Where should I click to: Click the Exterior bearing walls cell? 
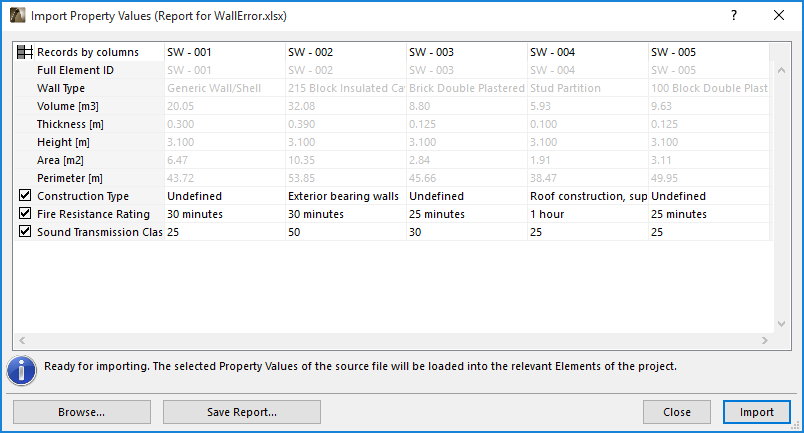(x=343, y=196)
